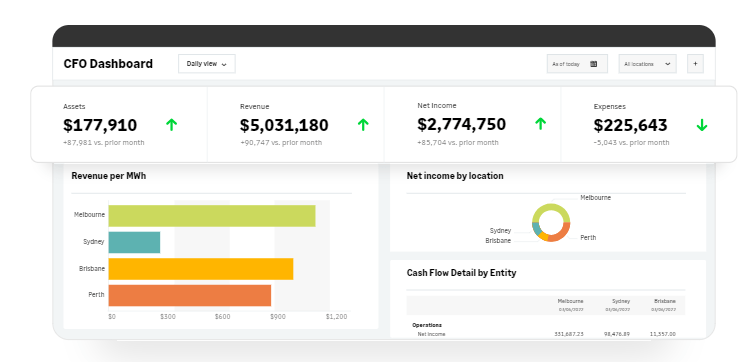This screenshot has height=362, width=755.
Task: Click the Melbourne bar in Revenue per MWh
Action: click(212, 216)
